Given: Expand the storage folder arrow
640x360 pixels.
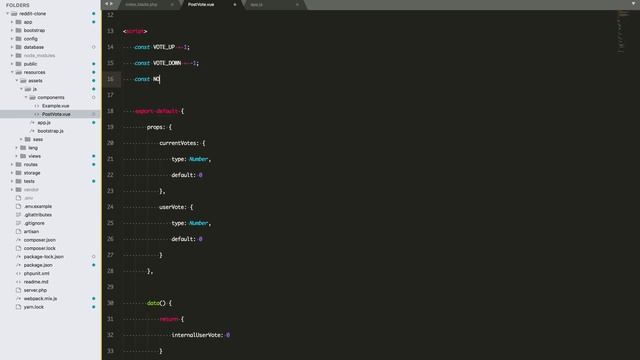Looking at the screenshot, I should [x=12, y=173].
